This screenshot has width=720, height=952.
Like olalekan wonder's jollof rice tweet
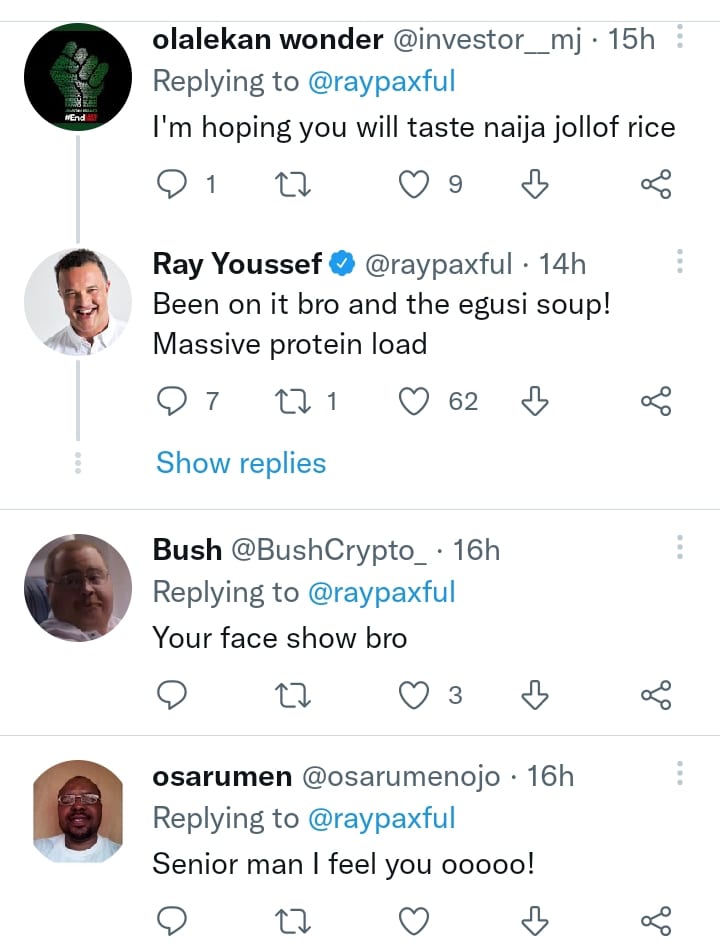[x=414, y=184]
